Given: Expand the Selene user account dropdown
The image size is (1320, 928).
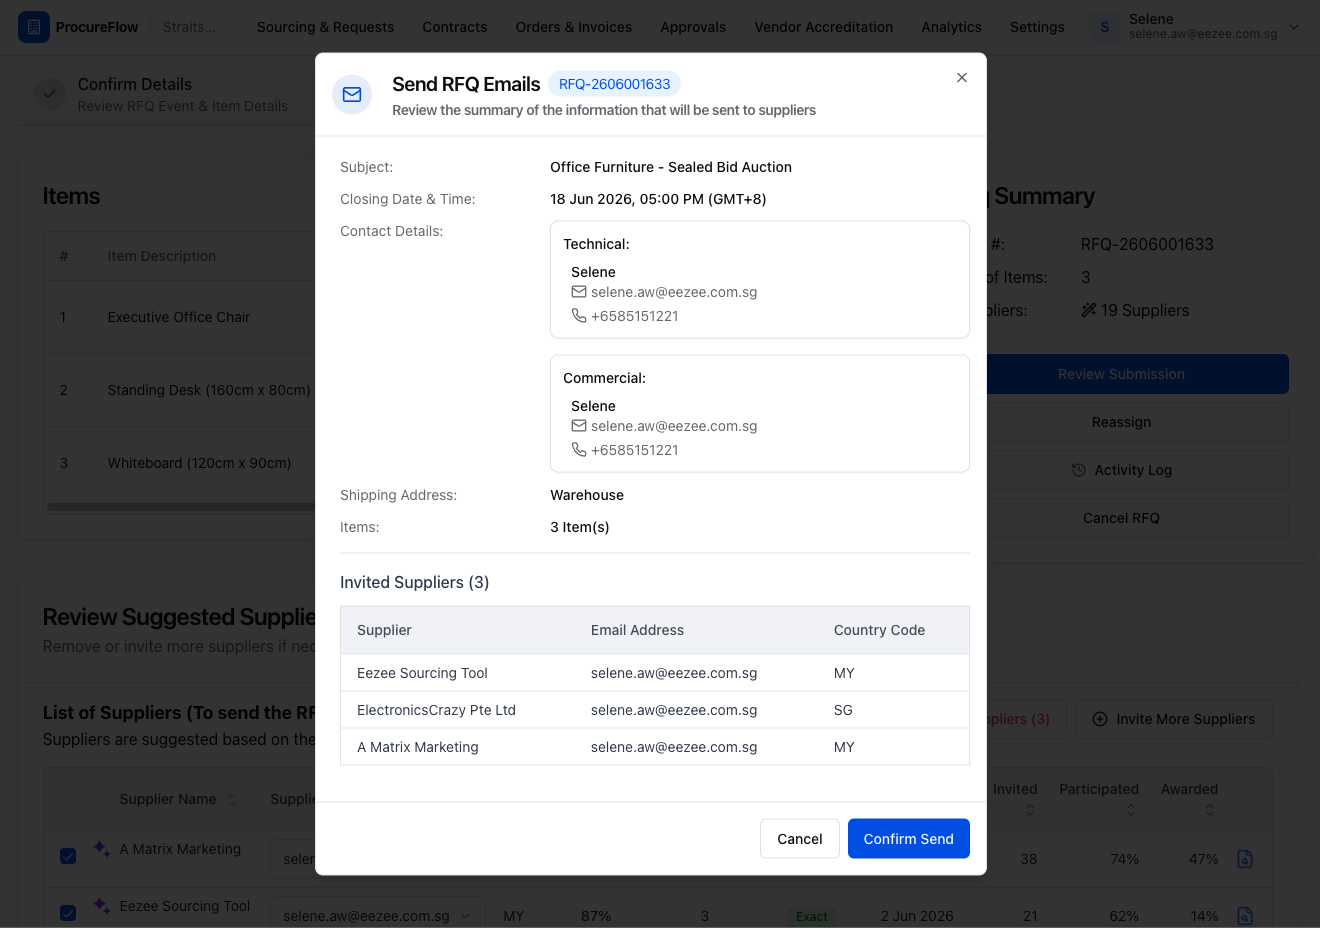Looking at the screenshot, I should (x=1294, y=27).
